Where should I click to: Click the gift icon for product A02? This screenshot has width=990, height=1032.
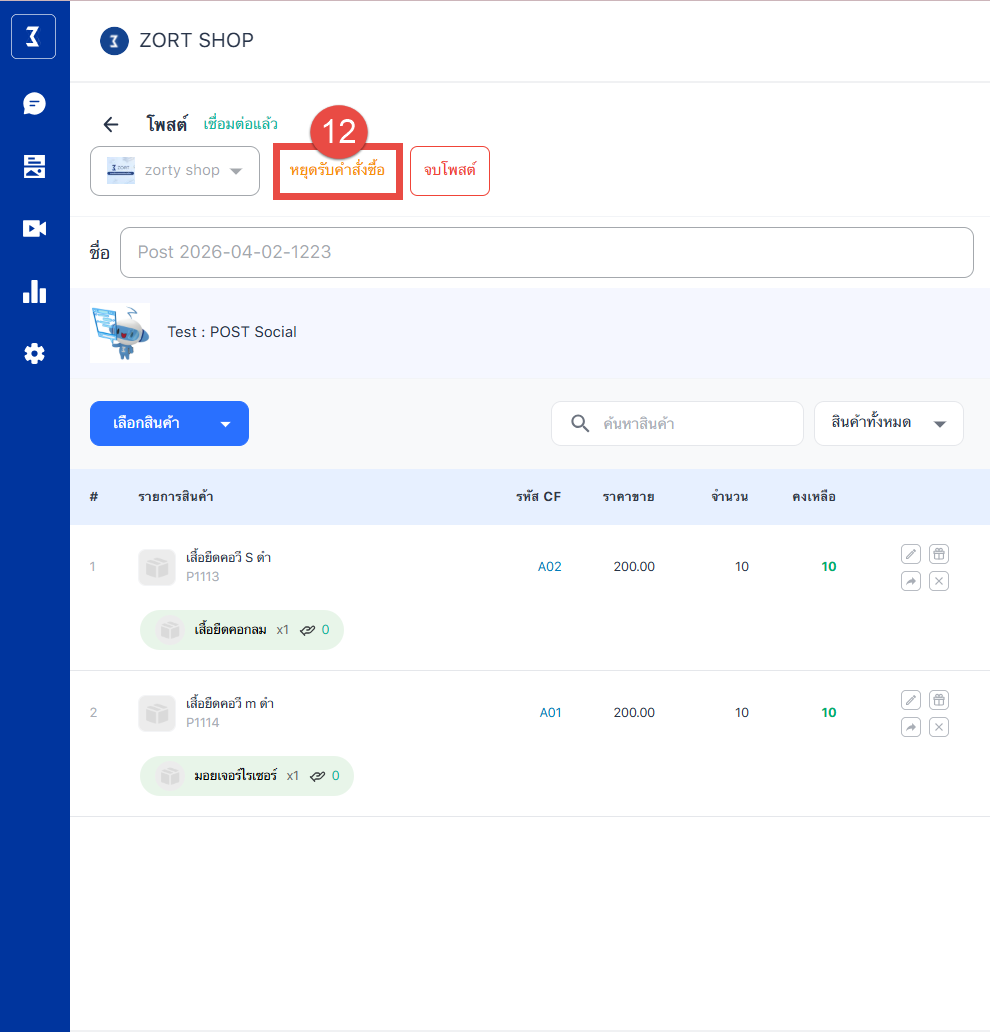(938, 554)
